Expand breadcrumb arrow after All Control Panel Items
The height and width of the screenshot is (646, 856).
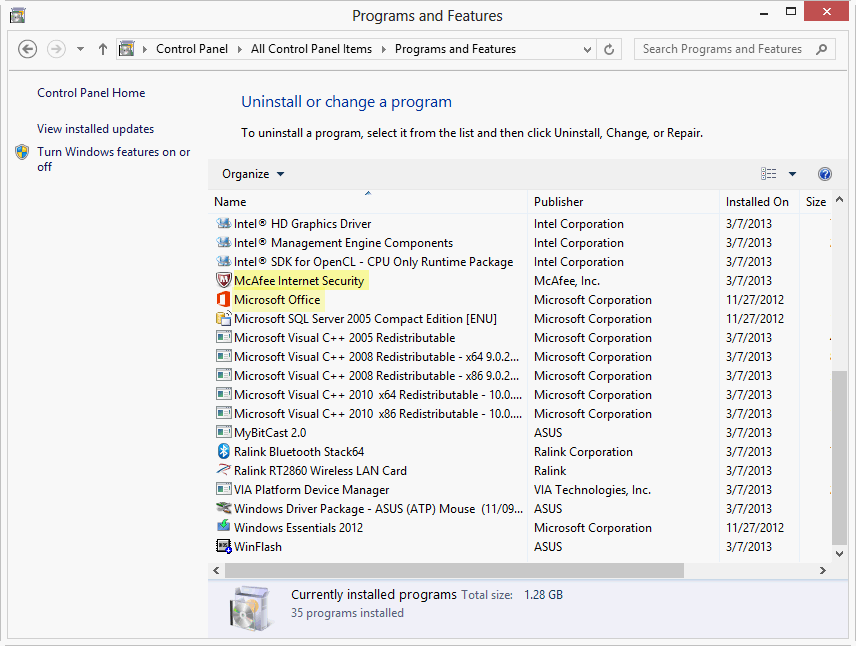tap(383, 49)
